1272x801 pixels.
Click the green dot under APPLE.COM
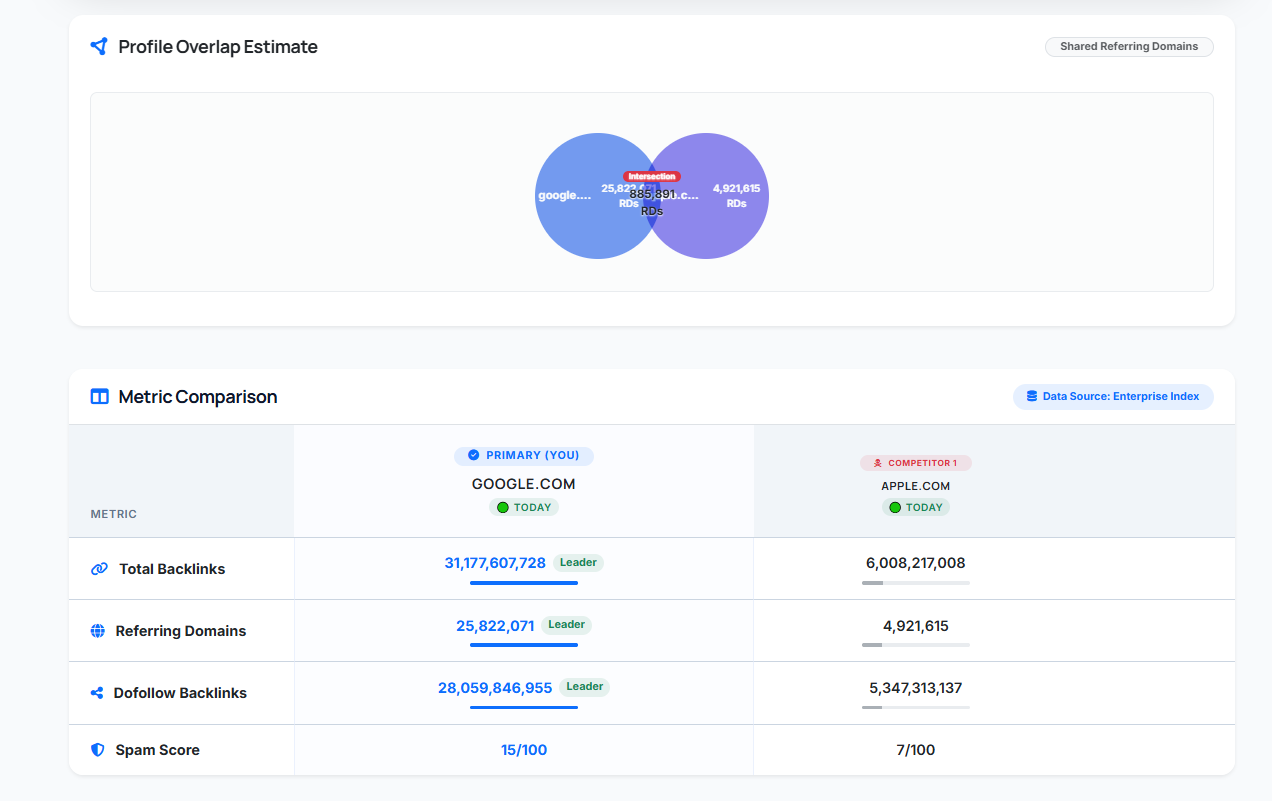[895, 507]
